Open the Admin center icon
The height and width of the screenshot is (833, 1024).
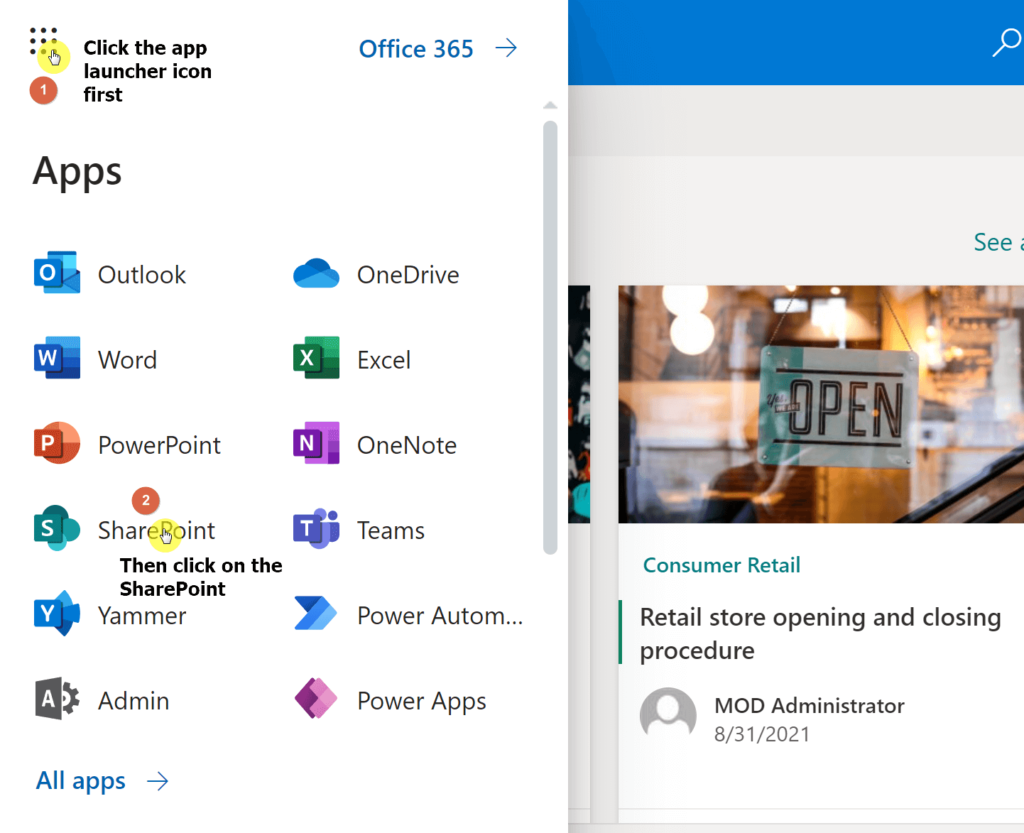(57, 699)
